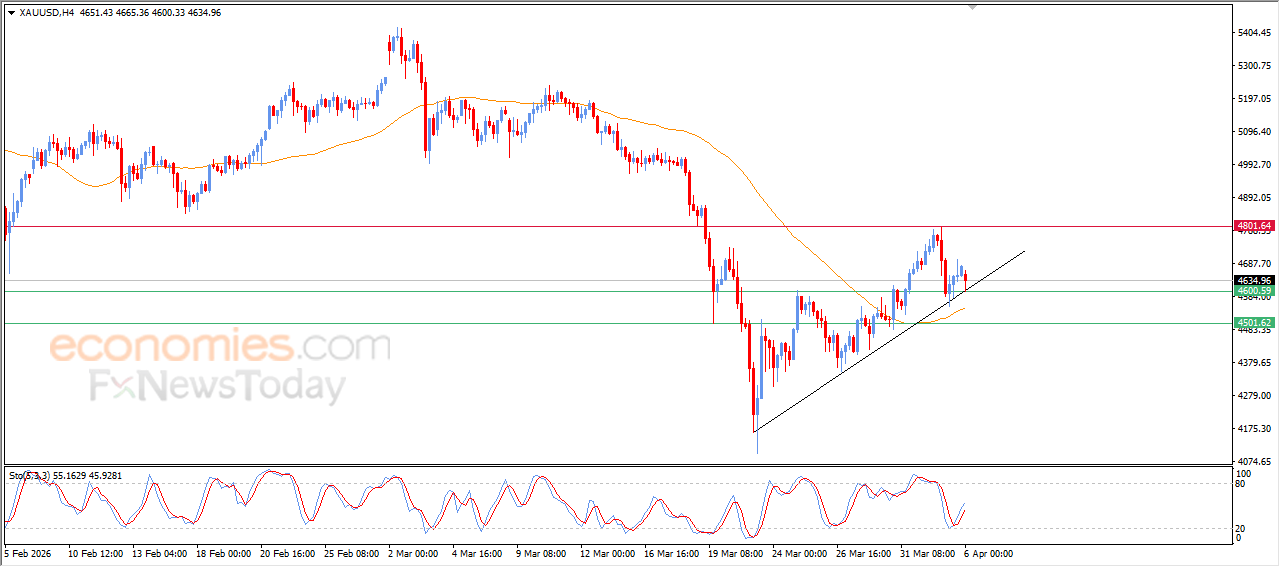Screen dimensions: 1280x567
Task: Select the black ascending trendline
Action: pos(890,341)
